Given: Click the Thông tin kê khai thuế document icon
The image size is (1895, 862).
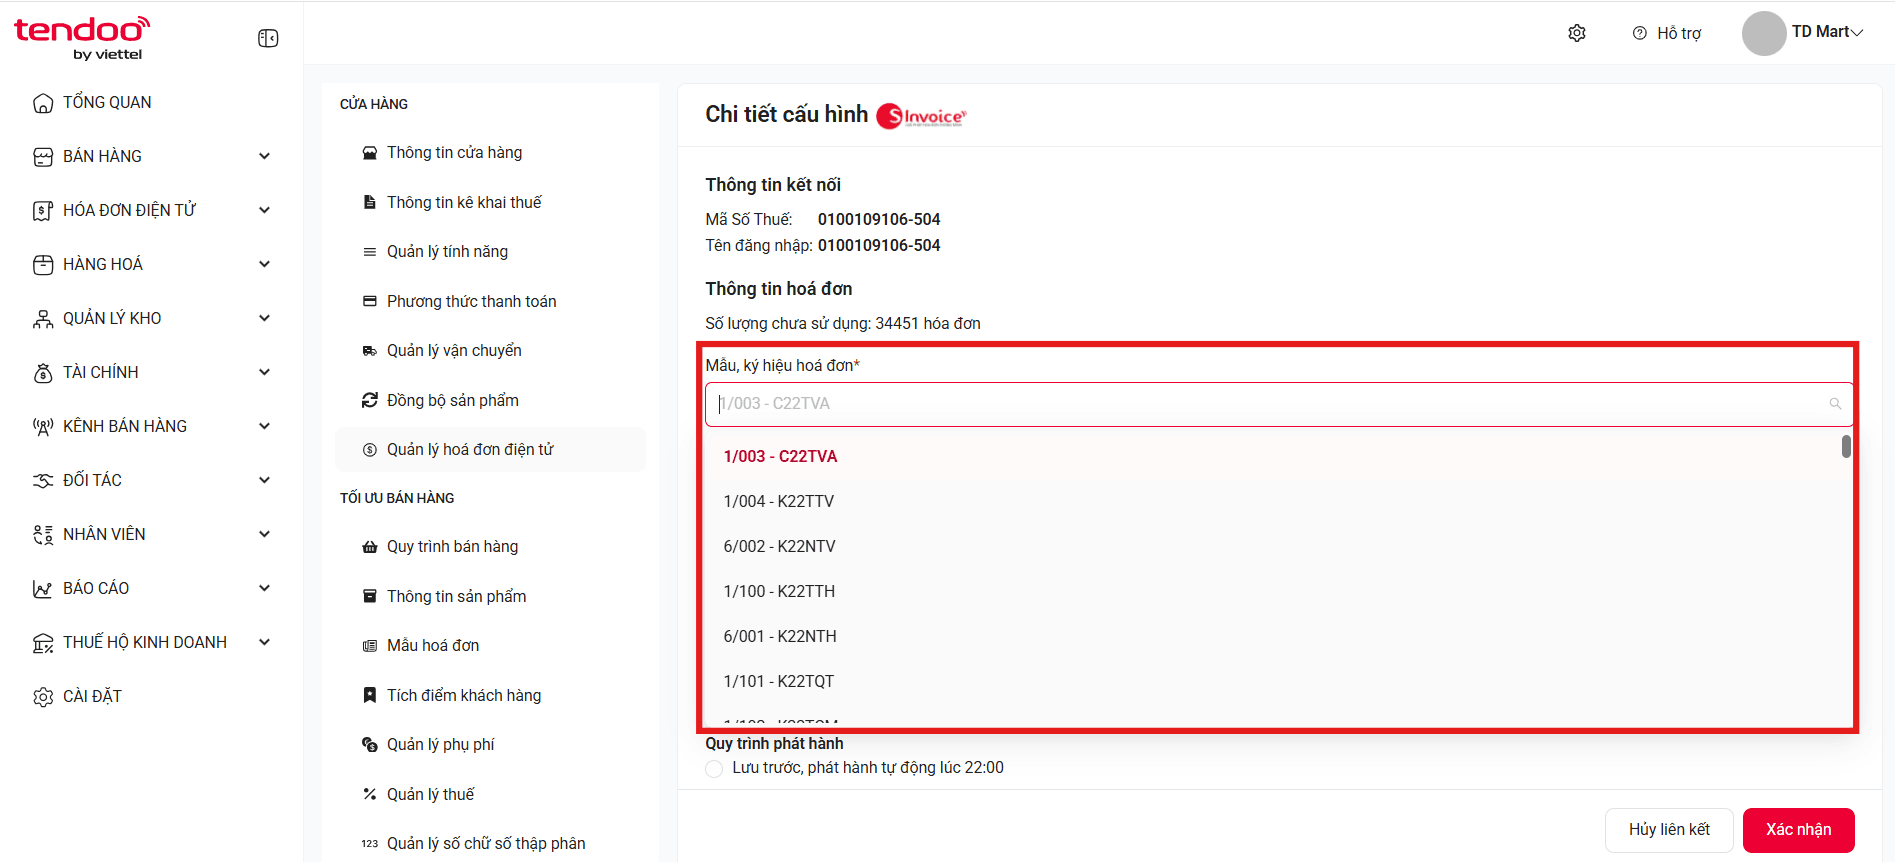Looking at the screenshot, I should [x=370, y=202].
